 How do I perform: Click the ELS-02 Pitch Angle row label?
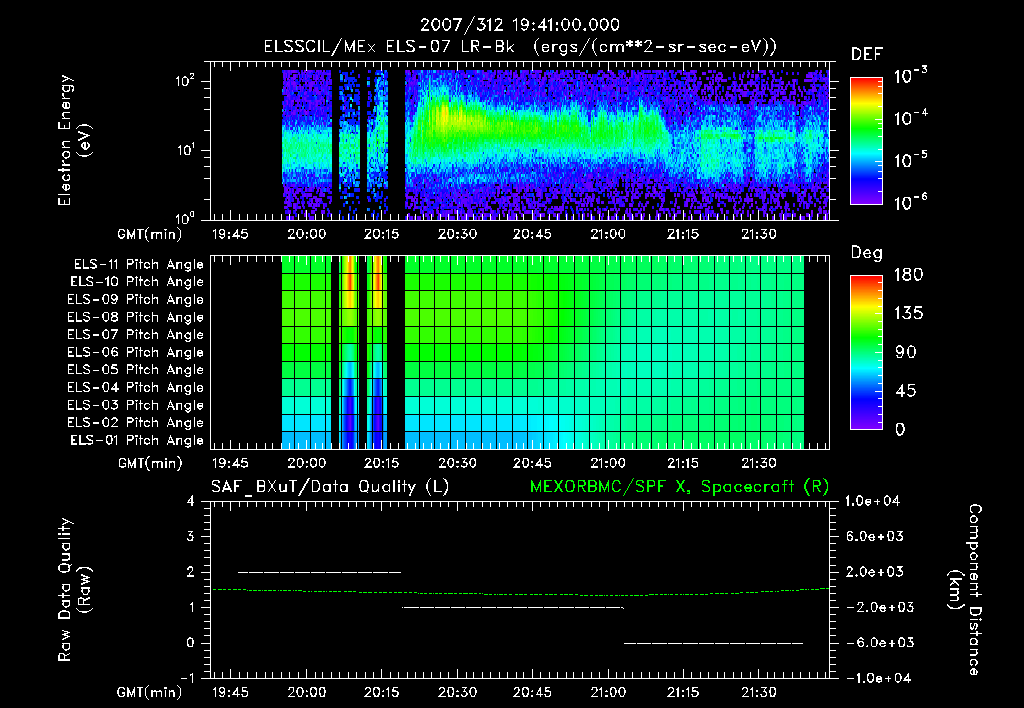click(x=136, y=423)
